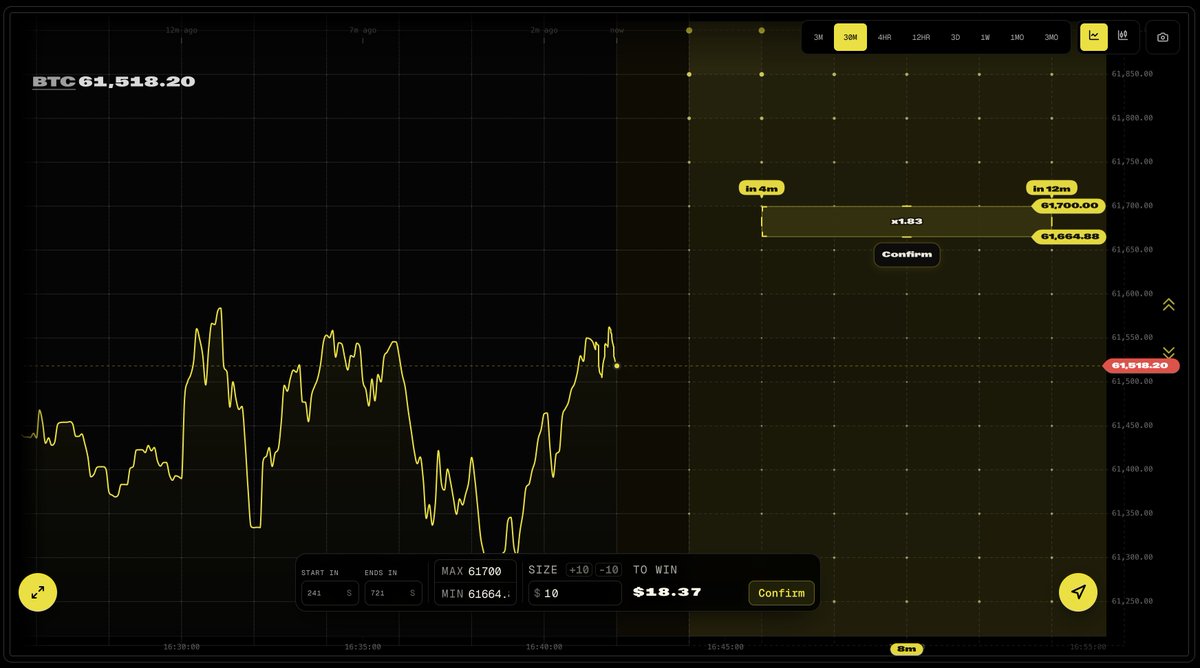1200x668 pixels.
Task: Click the double chevron down icon
Action: click(1168, 352)
